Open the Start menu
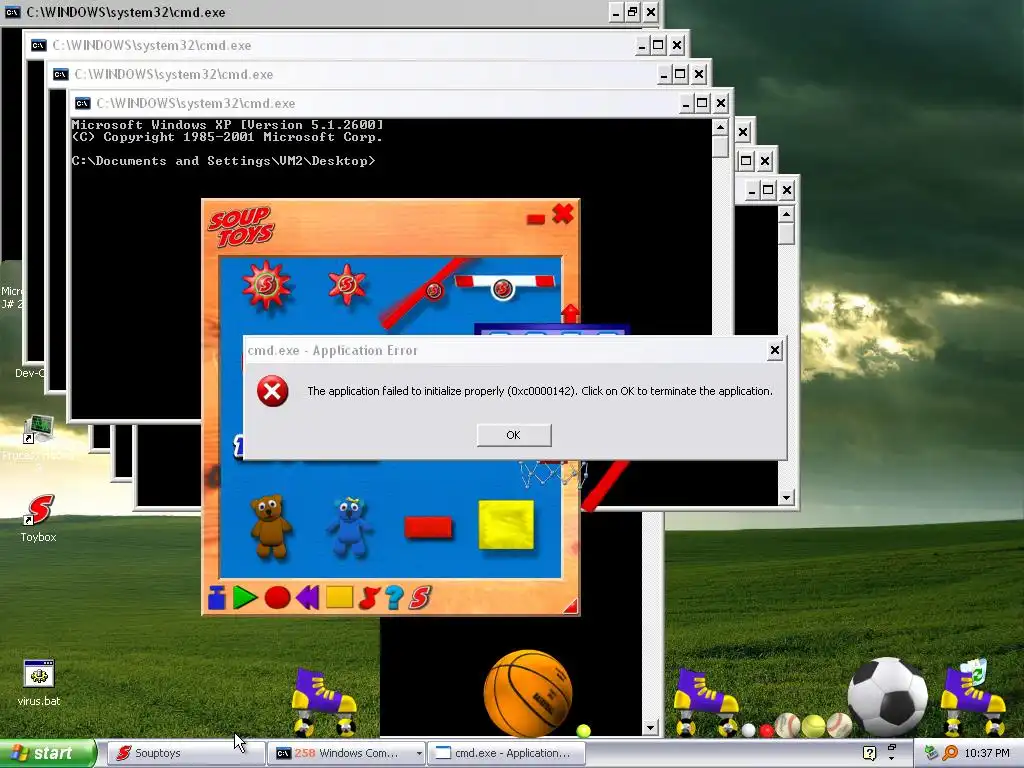This screenshot has height=768, width=1024. click(48, 754)
